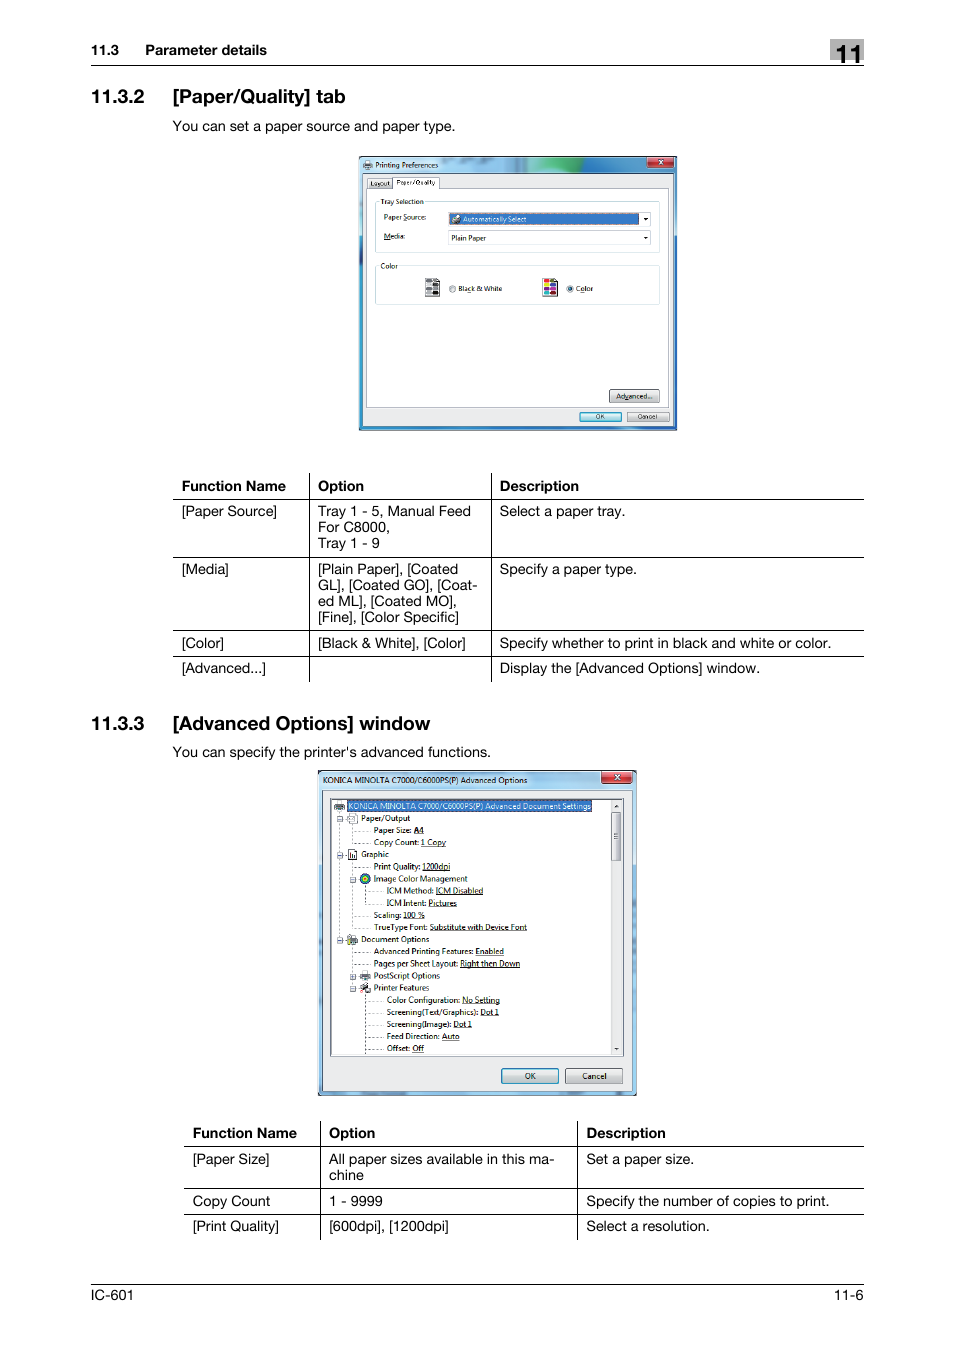Click OK in Printing Preferences dialog
This screenshot has height=1351, width=954.
600,417
